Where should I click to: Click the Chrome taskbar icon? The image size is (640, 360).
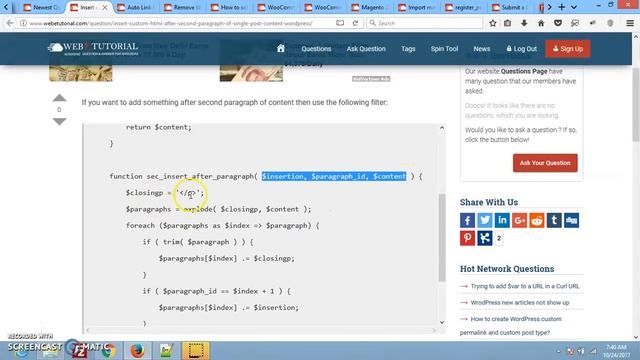108,351
